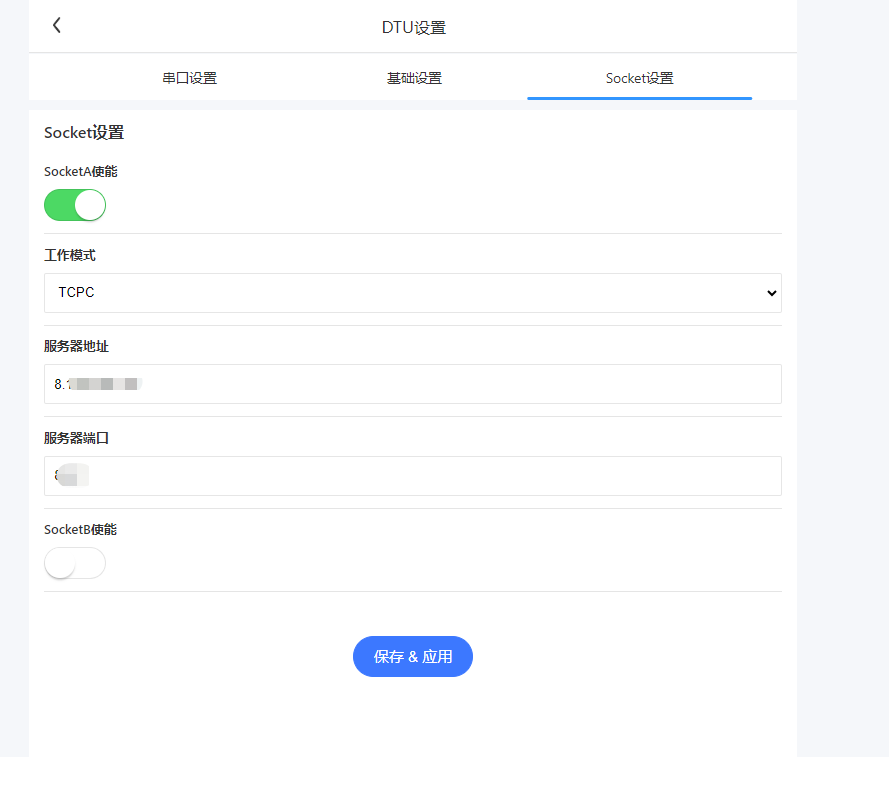
Task: Click the Socket设置 section heading
Action: [x=84, y=133]
